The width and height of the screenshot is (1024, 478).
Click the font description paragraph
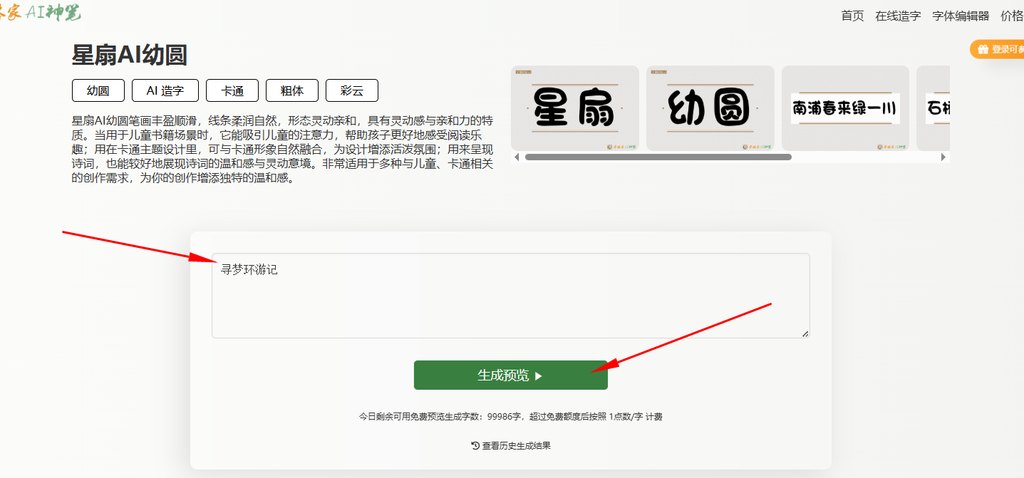click(x=282, y=150)
